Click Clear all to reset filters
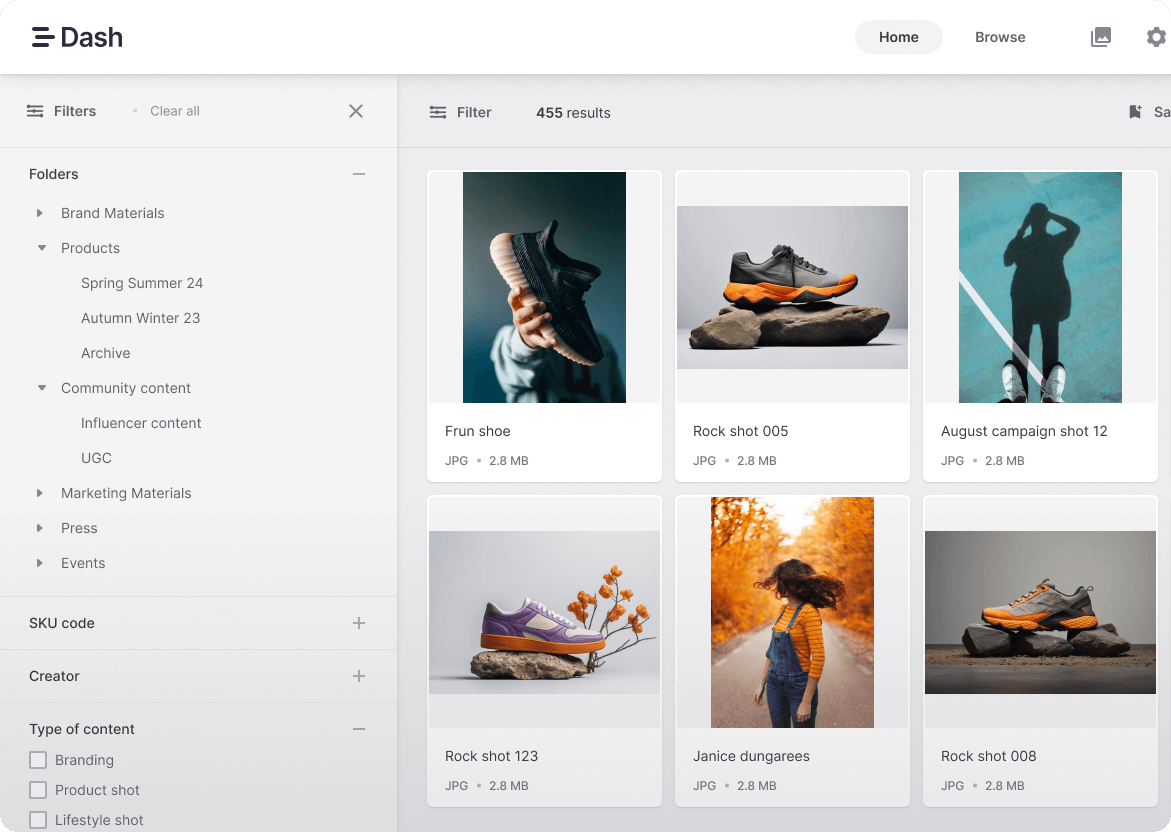Image resolution: width=1171 pixels, height=832 pixels. pyautogui.click(x=176, y=111)
